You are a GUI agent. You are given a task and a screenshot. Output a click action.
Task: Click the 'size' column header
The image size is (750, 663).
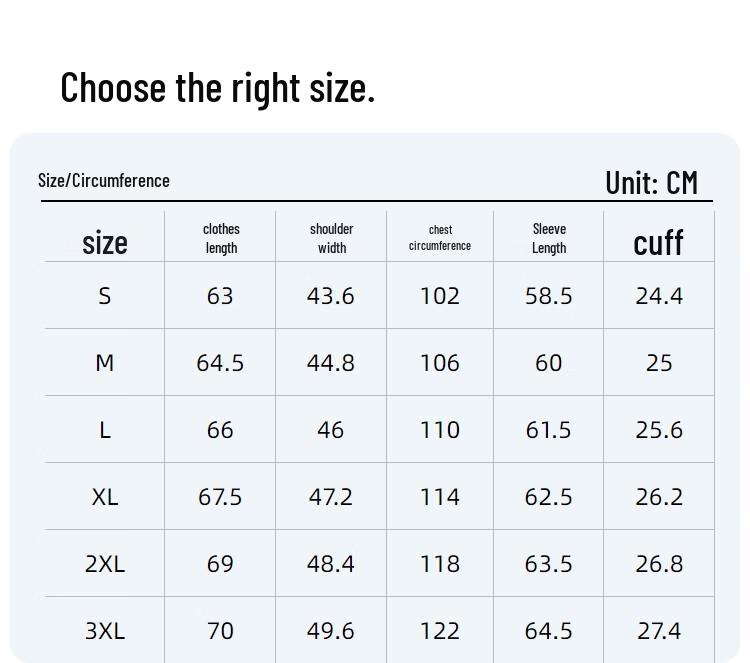[x=105, y=242]
